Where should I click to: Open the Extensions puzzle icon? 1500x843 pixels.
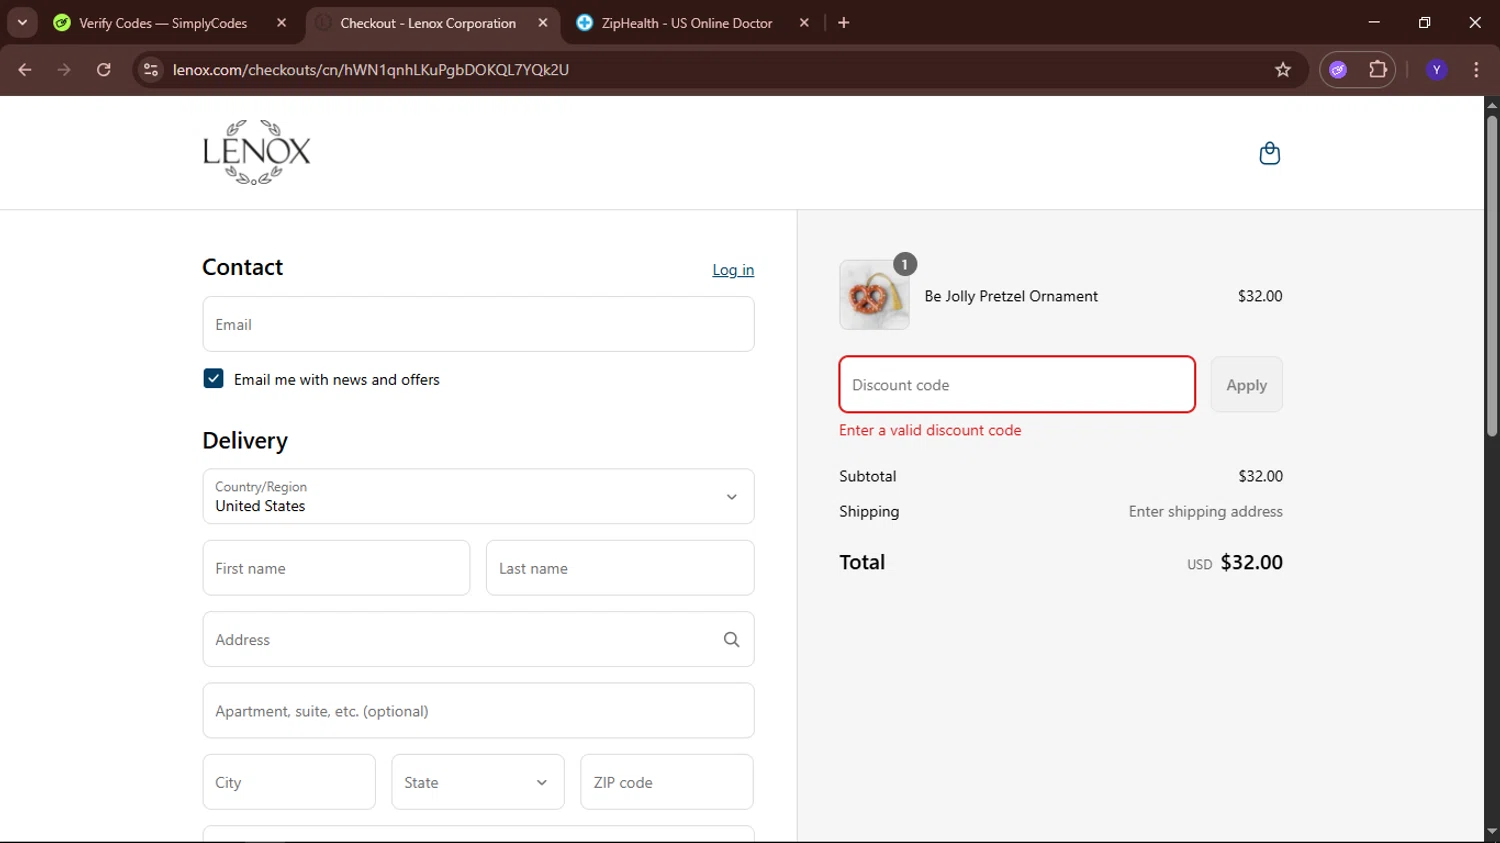tap(1378, 70)
